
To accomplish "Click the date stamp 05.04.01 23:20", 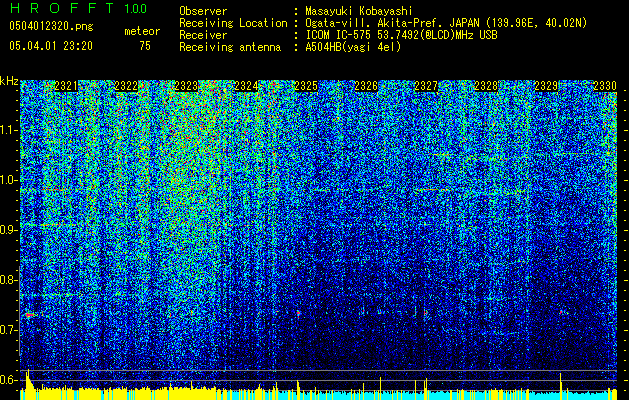I will click(x=51, y=46).
